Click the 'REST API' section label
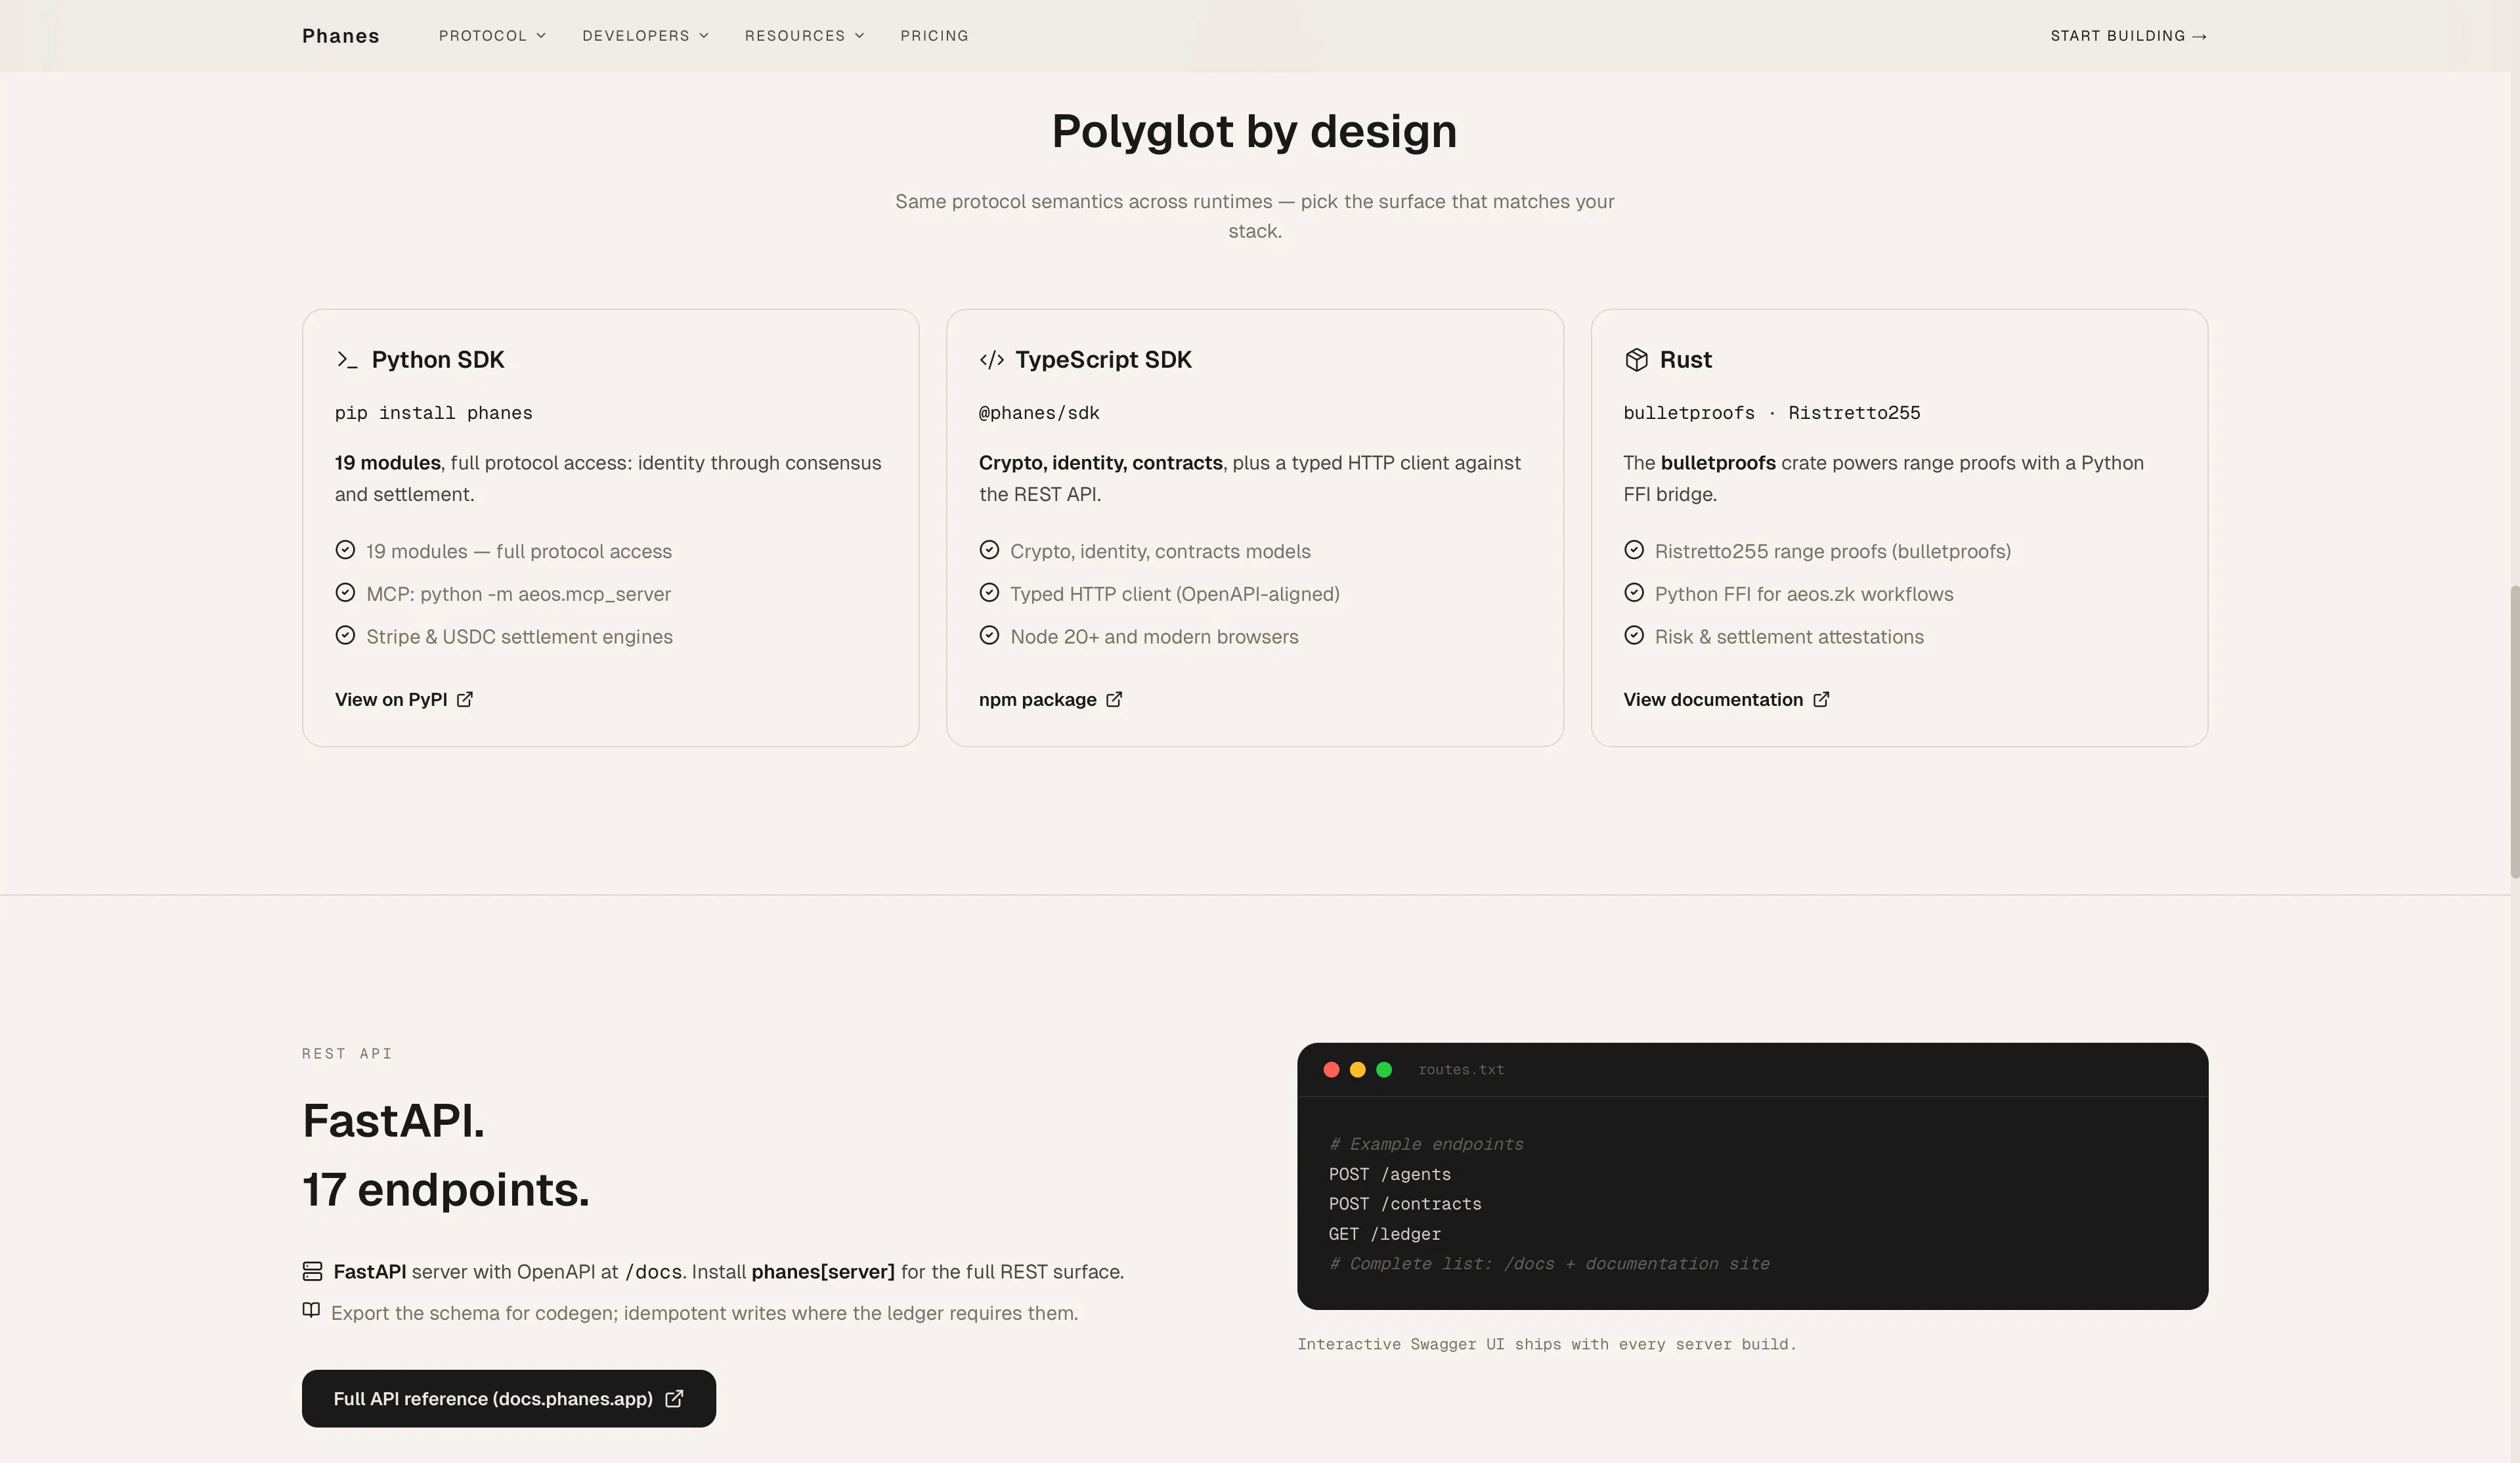Screen dimensions: 2520x1463 tap(347, 1053)
